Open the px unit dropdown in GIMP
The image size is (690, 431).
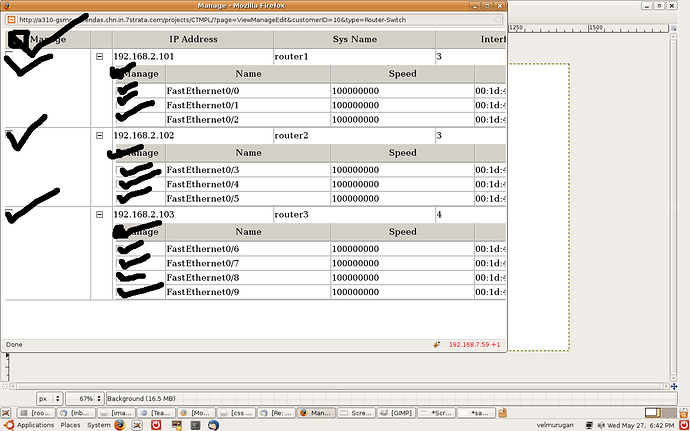click(x=50, y=398)
